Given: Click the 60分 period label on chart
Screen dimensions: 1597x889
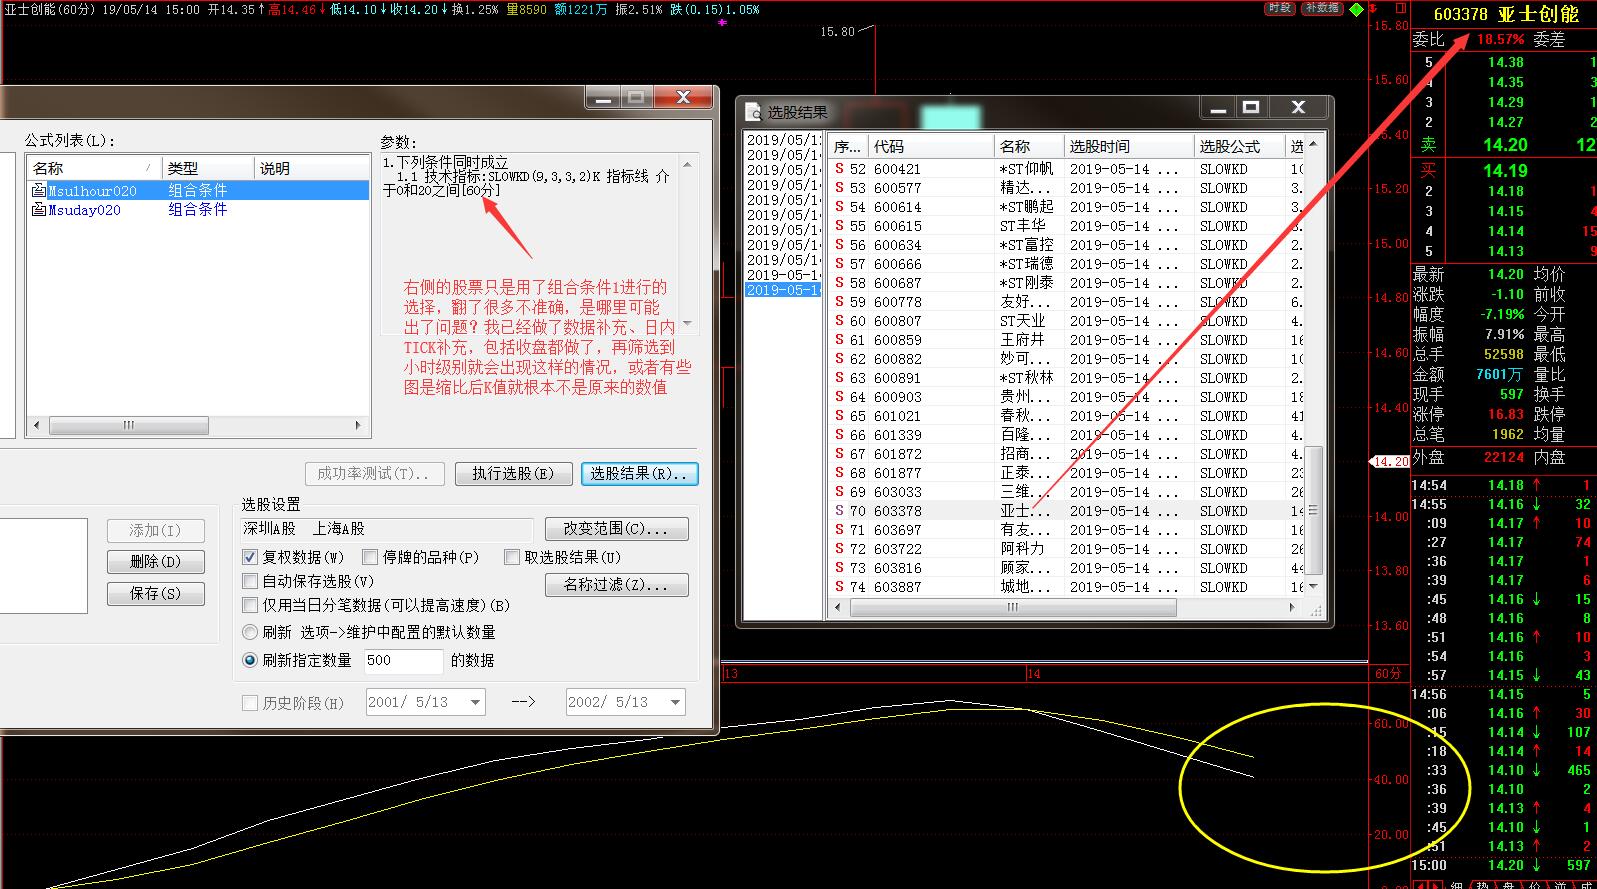Looking at the screenshot, I should (1388, 674).
